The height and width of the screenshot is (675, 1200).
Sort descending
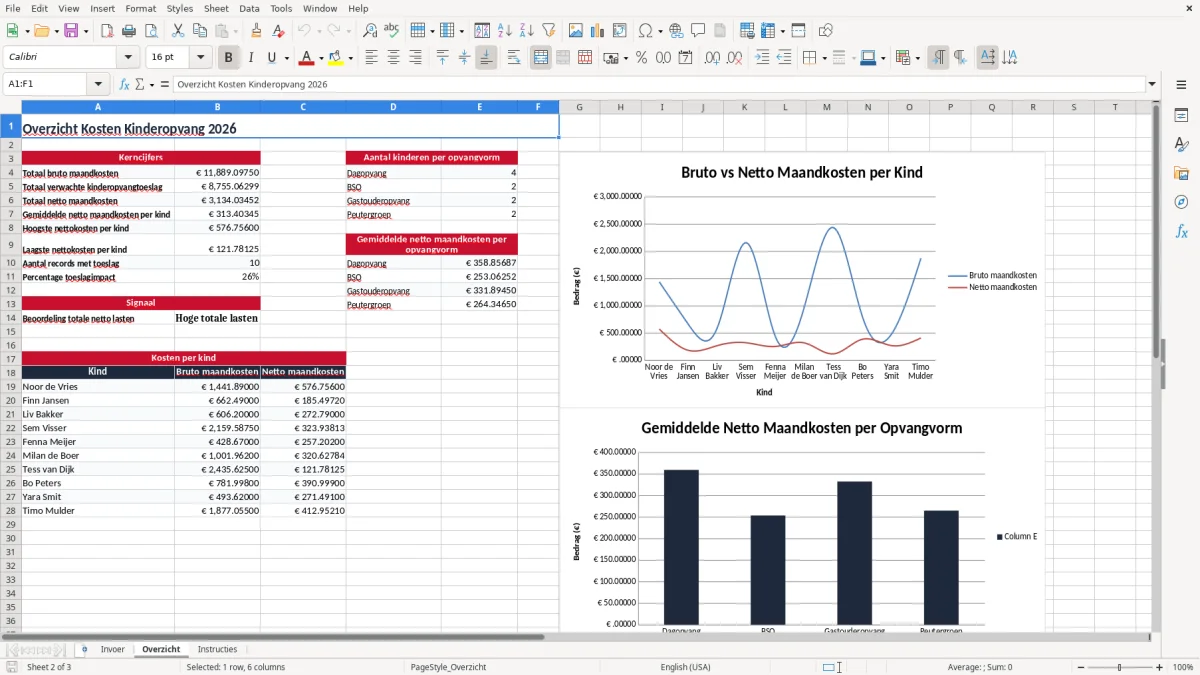(x=526, y=31)
